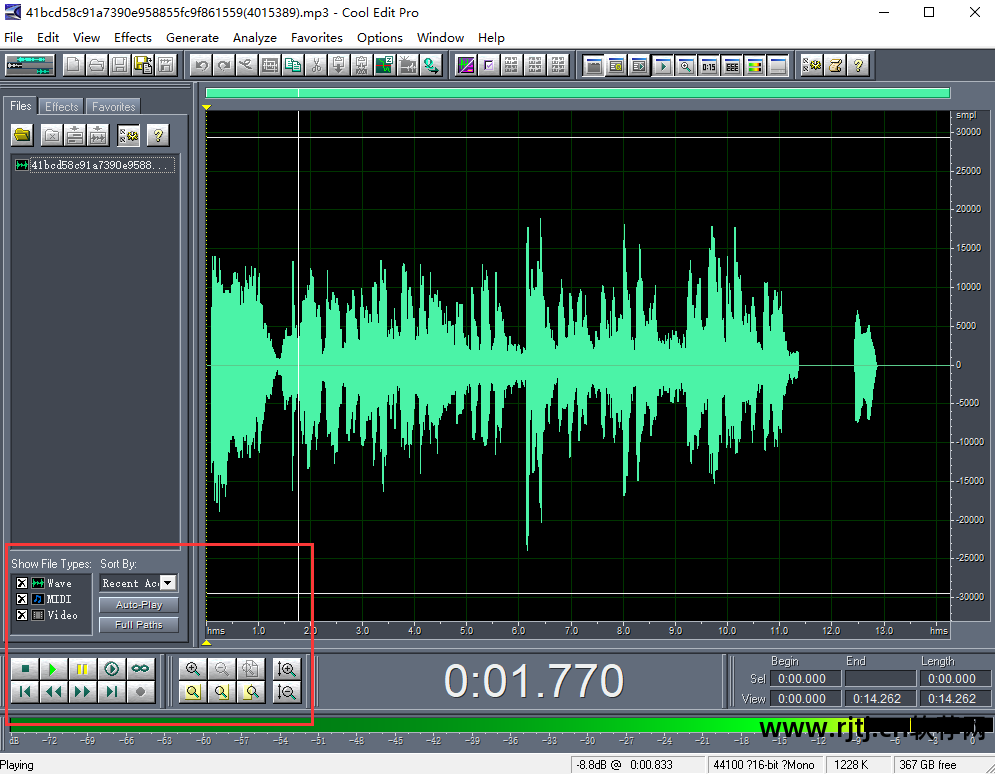995x774 pixels.
Task: Zoom out vertically with arrow minus magnifier
Action: (287, 692)
